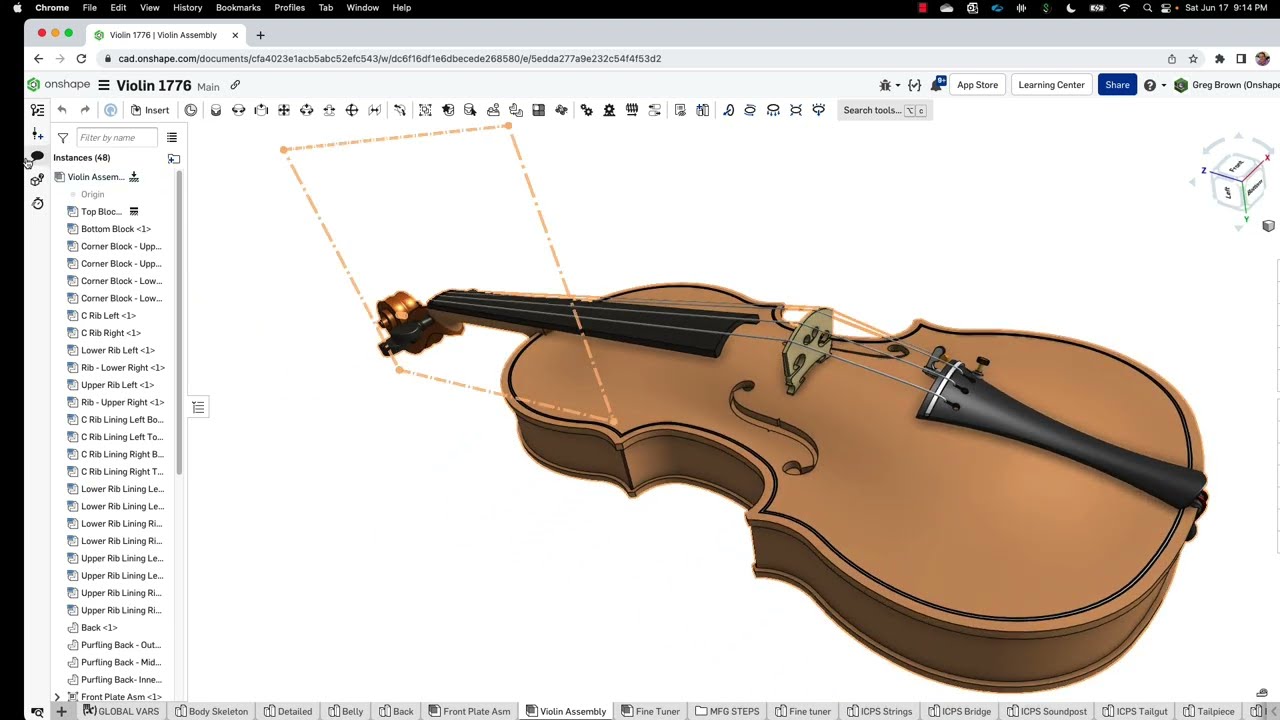Select the Revolute mate tool

238,110
